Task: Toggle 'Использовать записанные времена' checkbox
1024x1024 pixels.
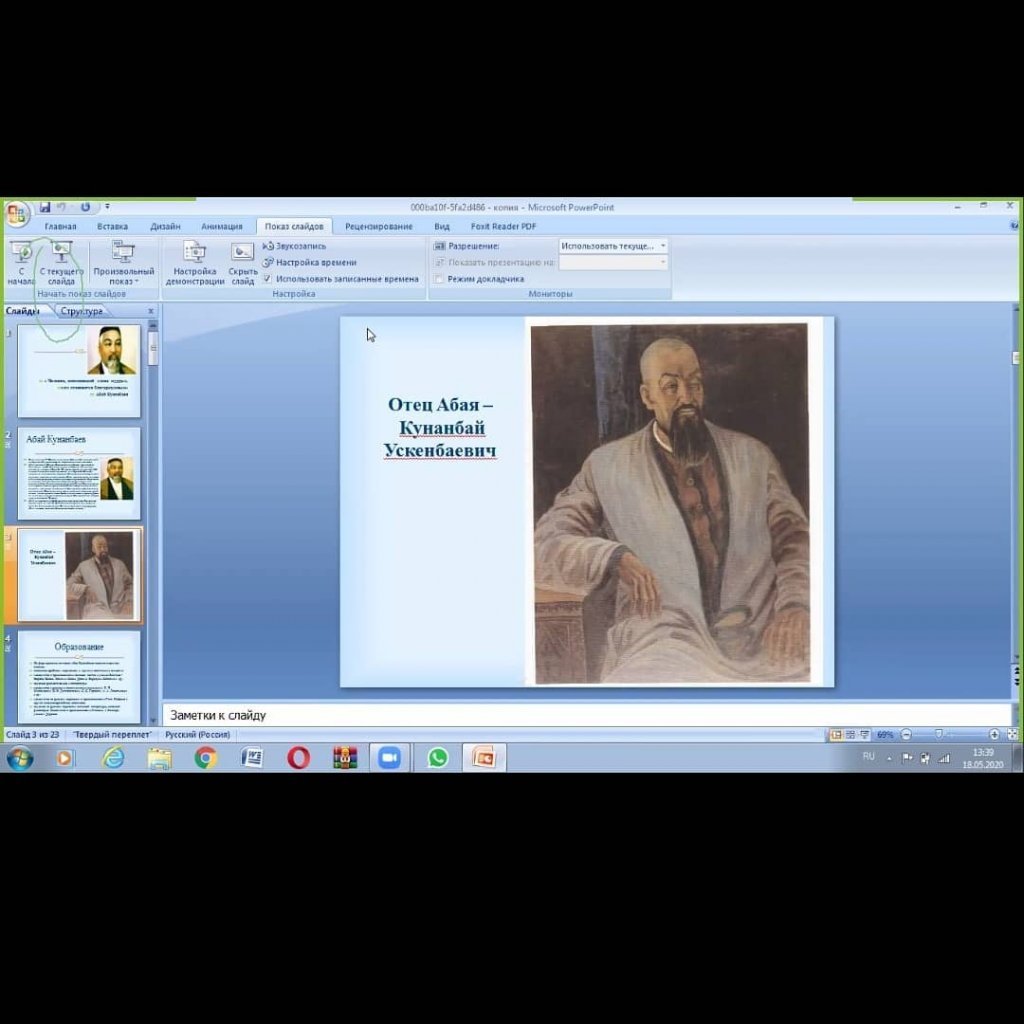Action: point(267,279)
